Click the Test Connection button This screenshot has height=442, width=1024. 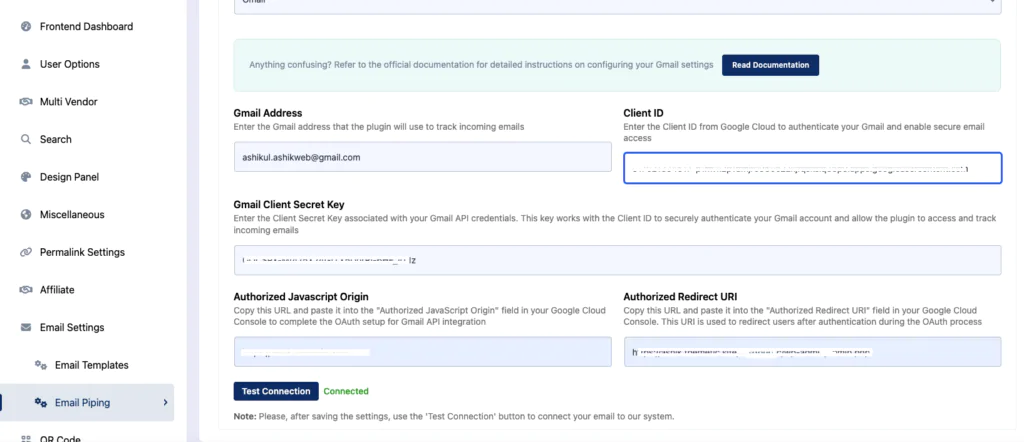(276, 391)
